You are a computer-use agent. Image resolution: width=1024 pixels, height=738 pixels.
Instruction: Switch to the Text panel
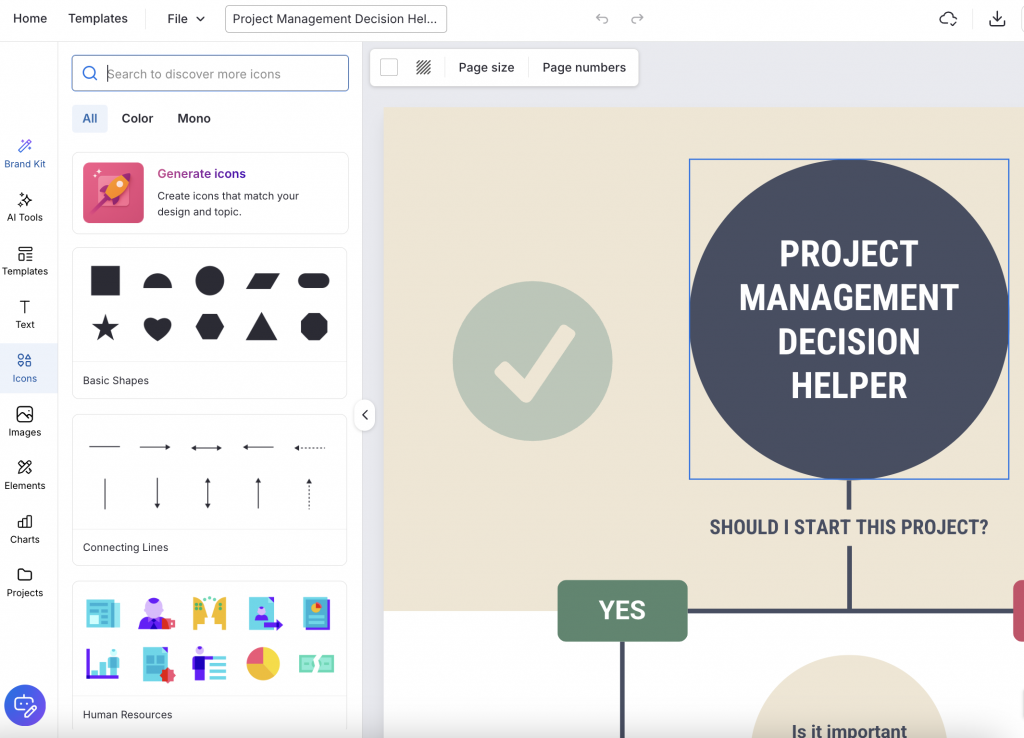point(25,313)
